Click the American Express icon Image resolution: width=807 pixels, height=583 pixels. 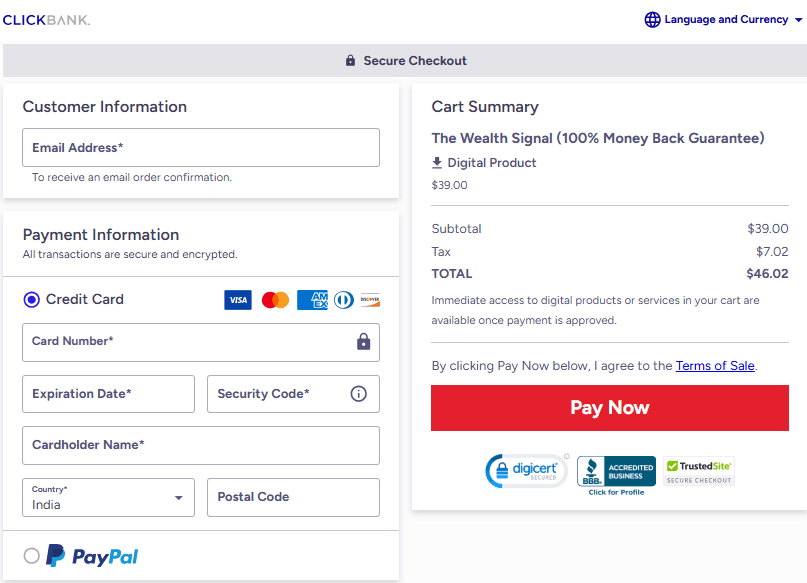click(312, 299)
